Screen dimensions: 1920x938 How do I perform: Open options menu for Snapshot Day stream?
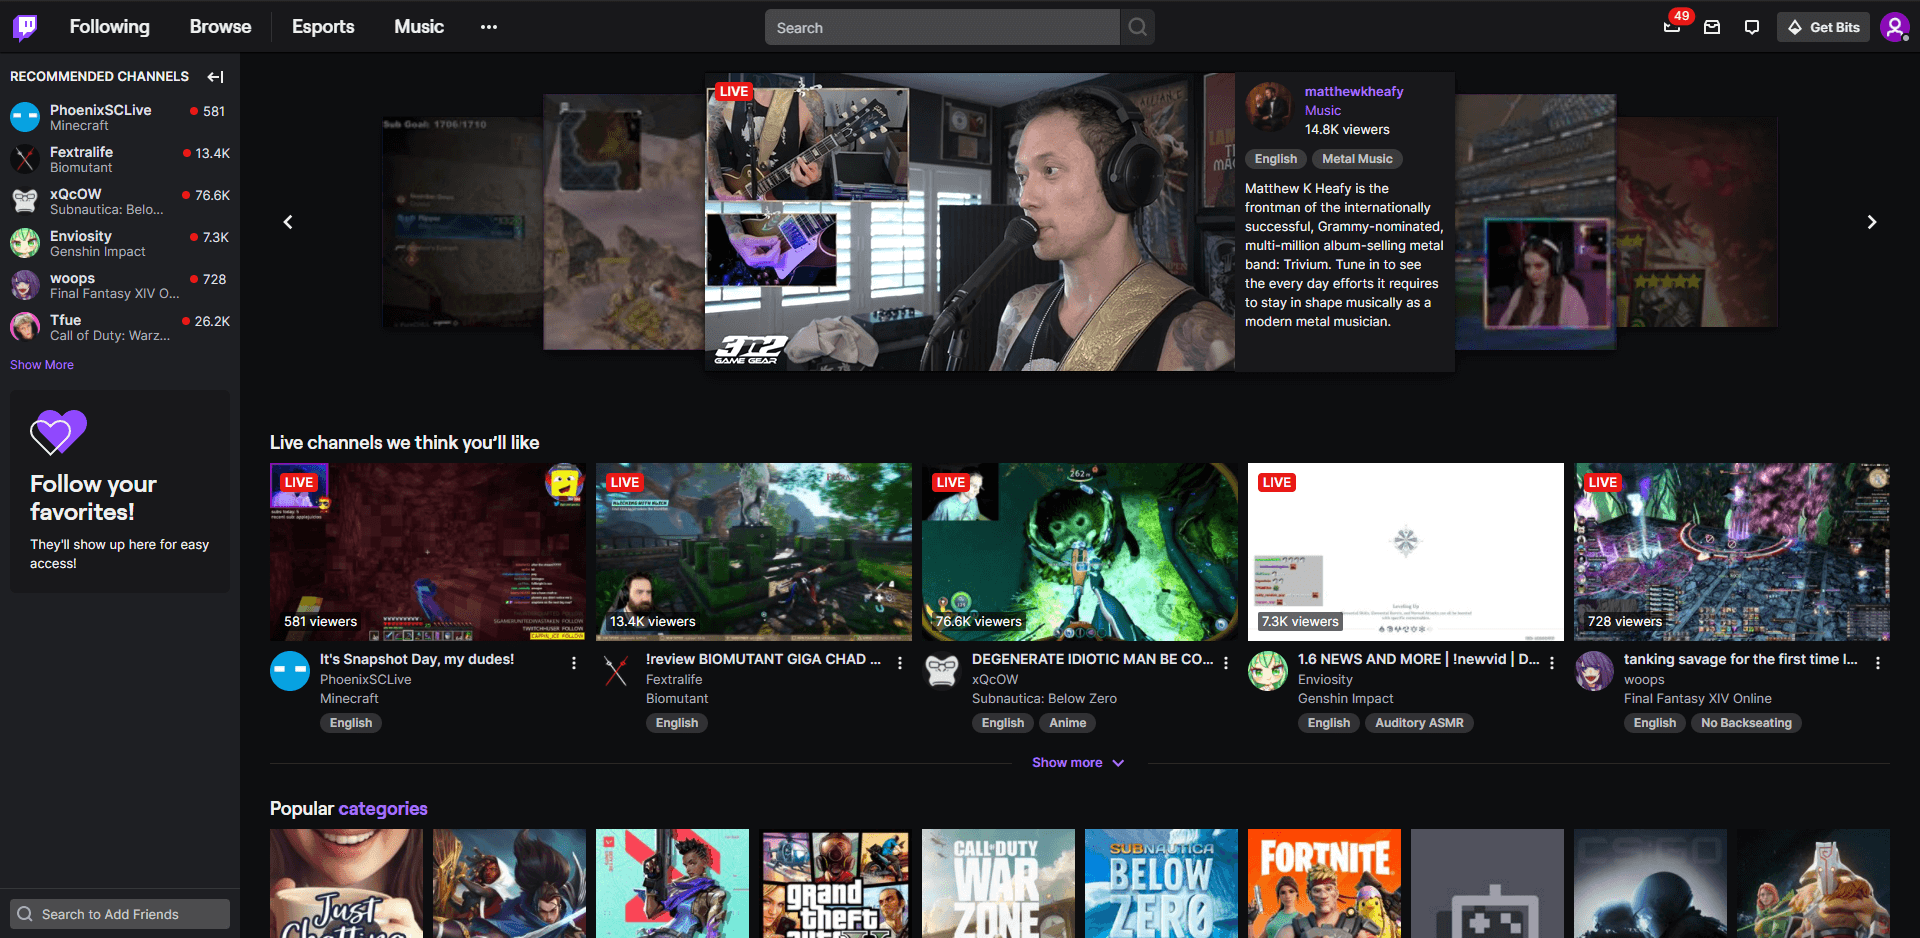click(574, 663)
